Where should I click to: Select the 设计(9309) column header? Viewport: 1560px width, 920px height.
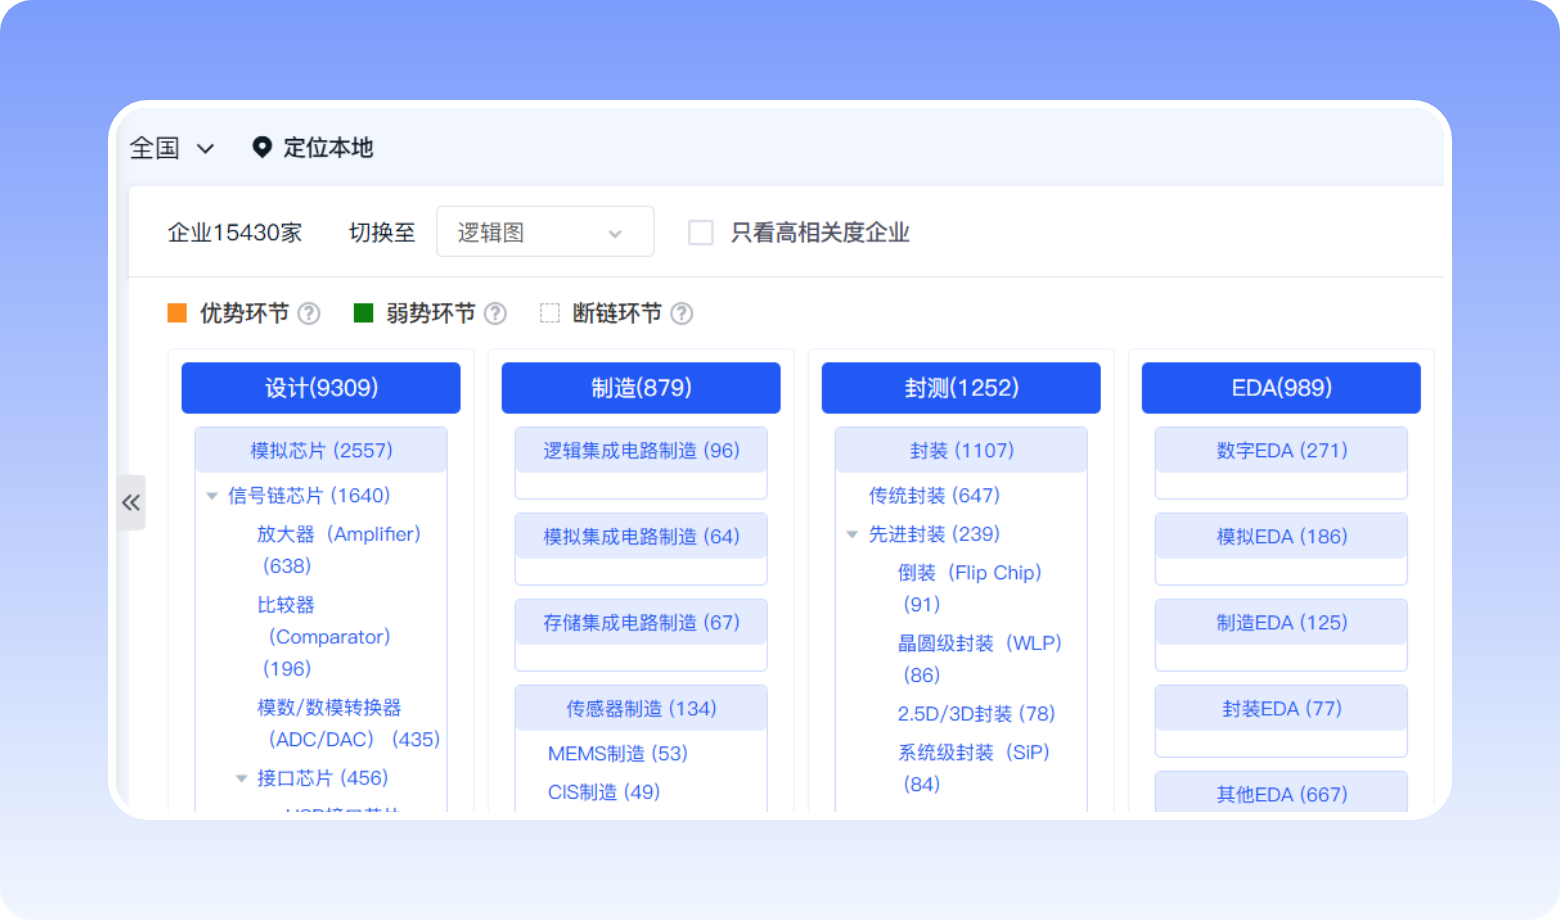320,388
